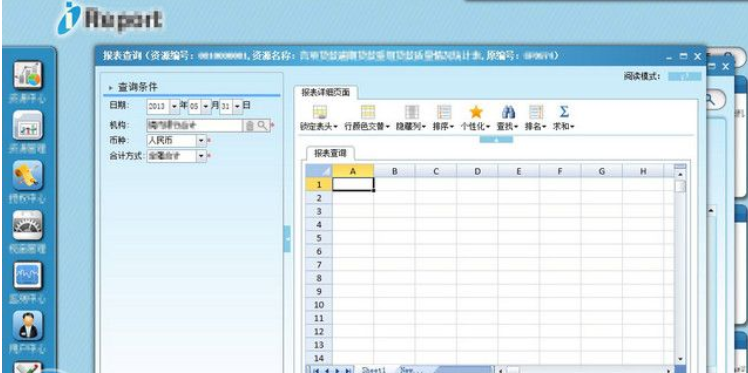The height and width of the screenshot is (373, 748).
Task: Click column header B
Action: coord(395,171)
